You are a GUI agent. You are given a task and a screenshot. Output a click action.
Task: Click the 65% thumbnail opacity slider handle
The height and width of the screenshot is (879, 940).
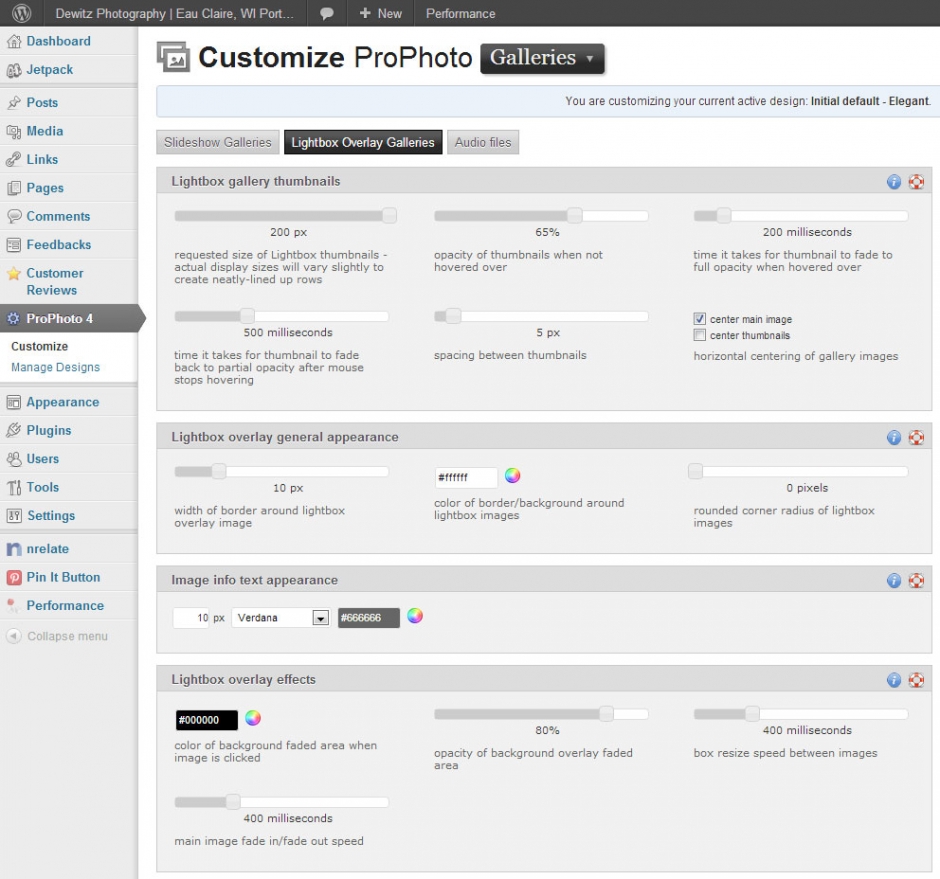574,215
